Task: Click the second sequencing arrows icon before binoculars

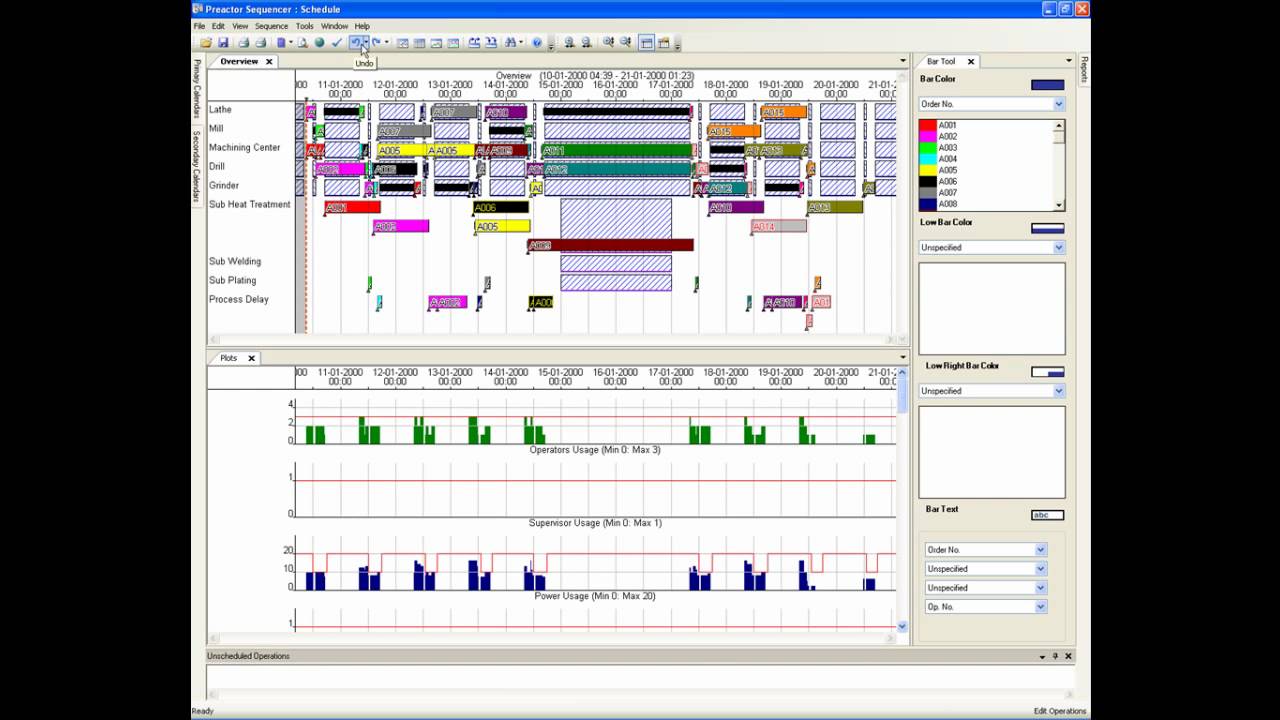Action: point(491,43)
